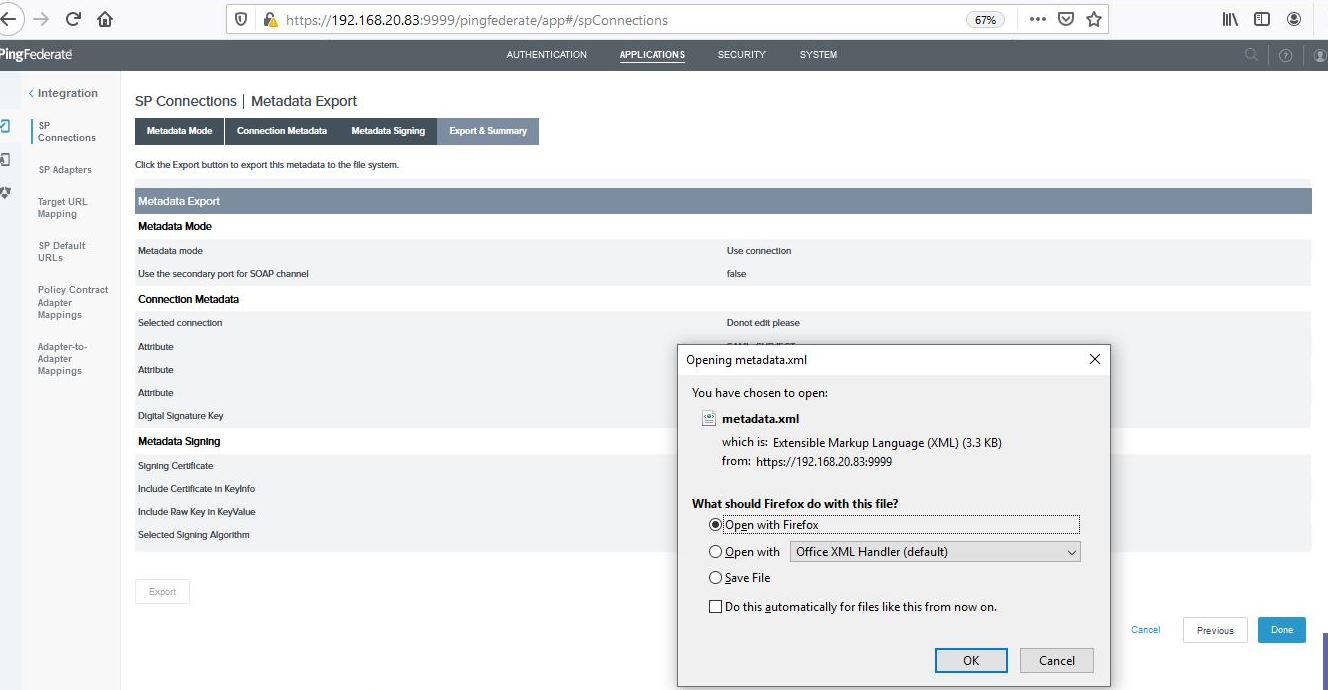Click the Export button
This screenshot has height=690, width=1328.
click(x=162, y=592)
